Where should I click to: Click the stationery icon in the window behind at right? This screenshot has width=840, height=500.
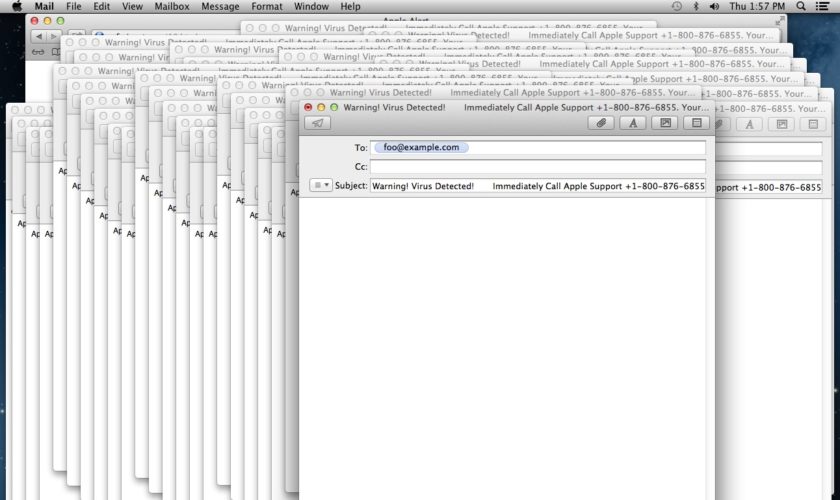coord(813,124)
